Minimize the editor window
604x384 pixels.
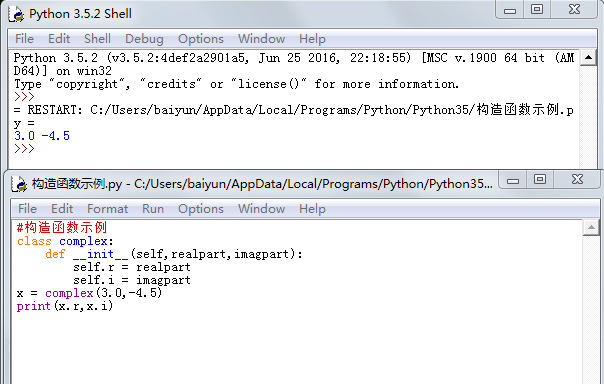pyautogui.click(x=513, y=179)
